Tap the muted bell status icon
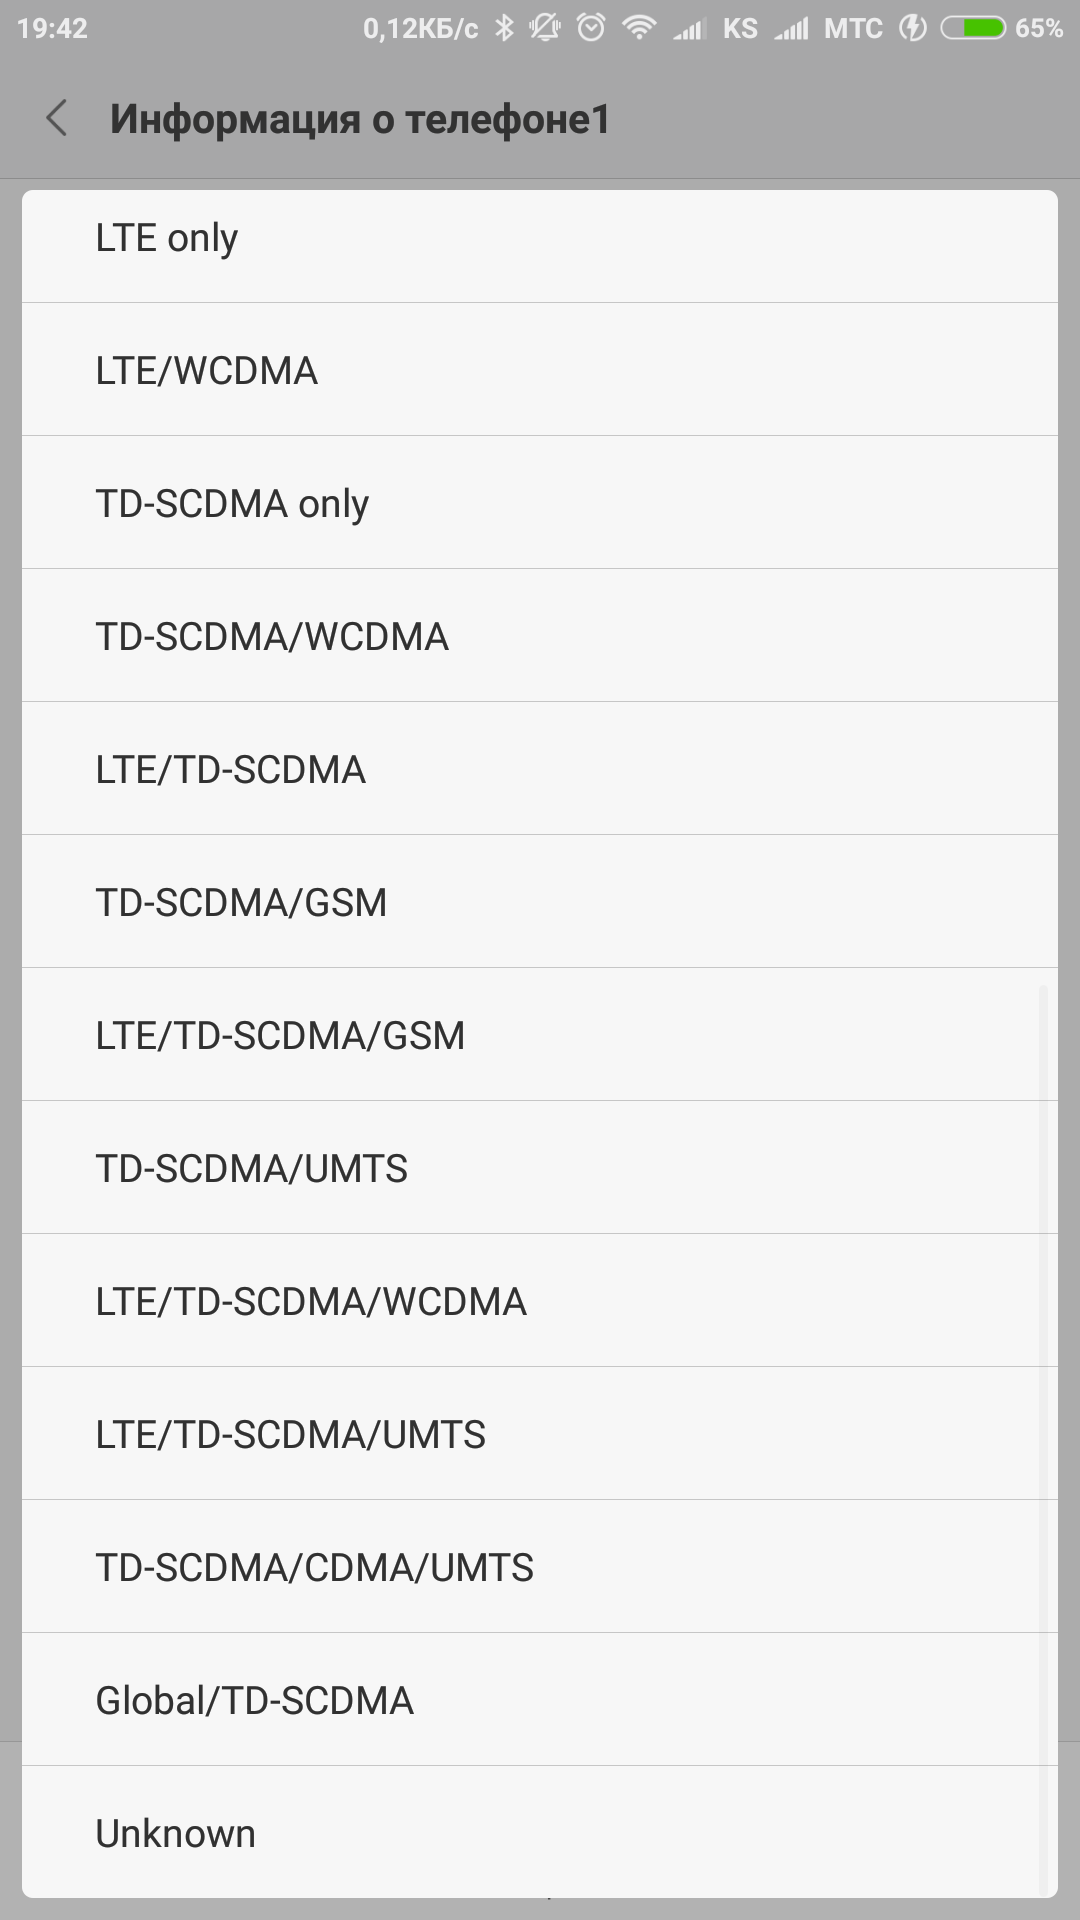This screenshot has width=1080, height=1920. coord(545,28)
